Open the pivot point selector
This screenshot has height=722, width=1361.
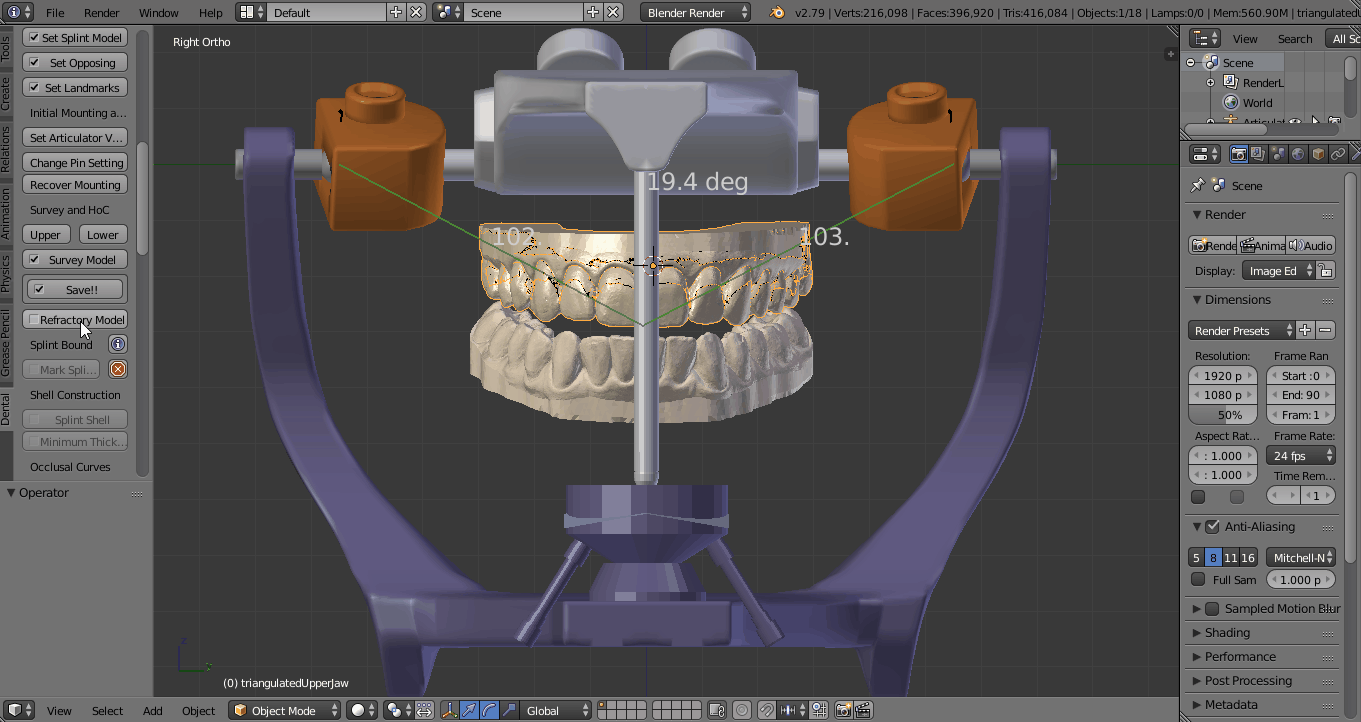(x=400, y=710)
